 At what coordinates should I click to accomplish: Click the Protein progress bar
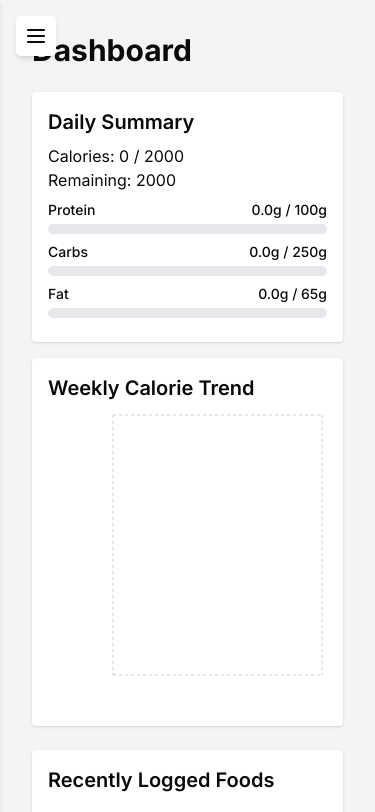188,229
